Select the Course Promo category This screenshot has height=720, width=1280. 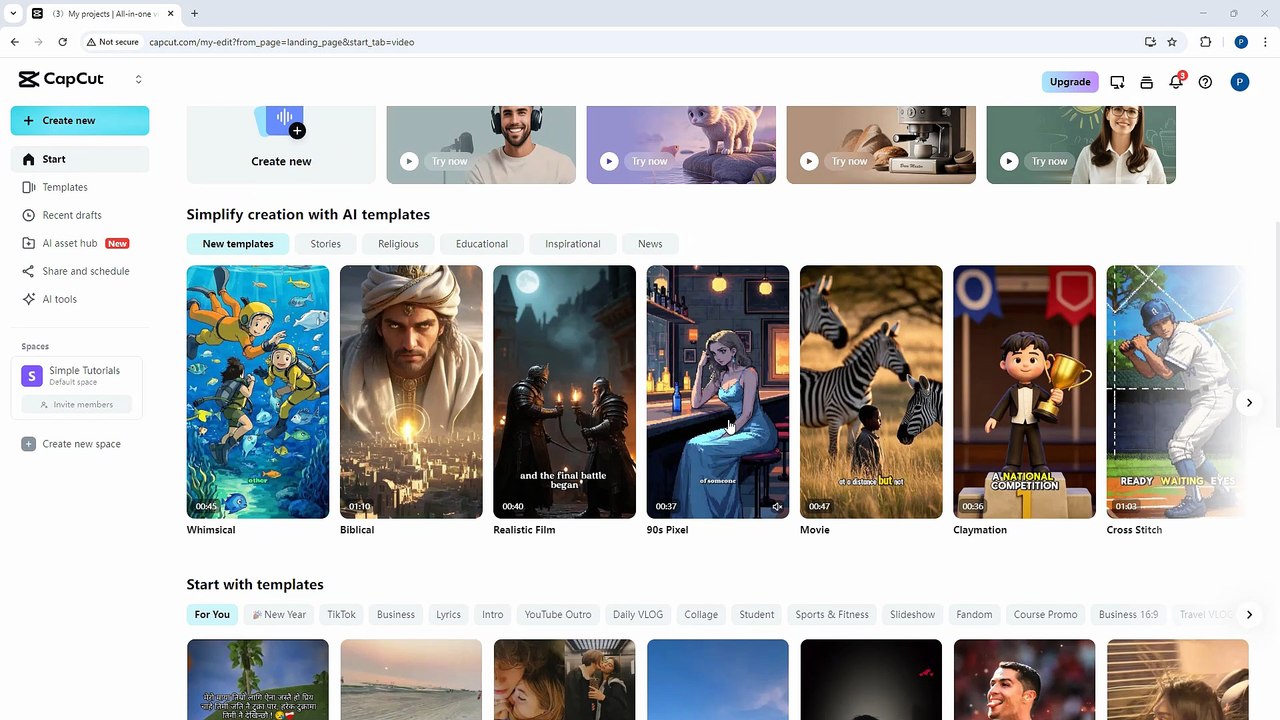point(1046,615)
